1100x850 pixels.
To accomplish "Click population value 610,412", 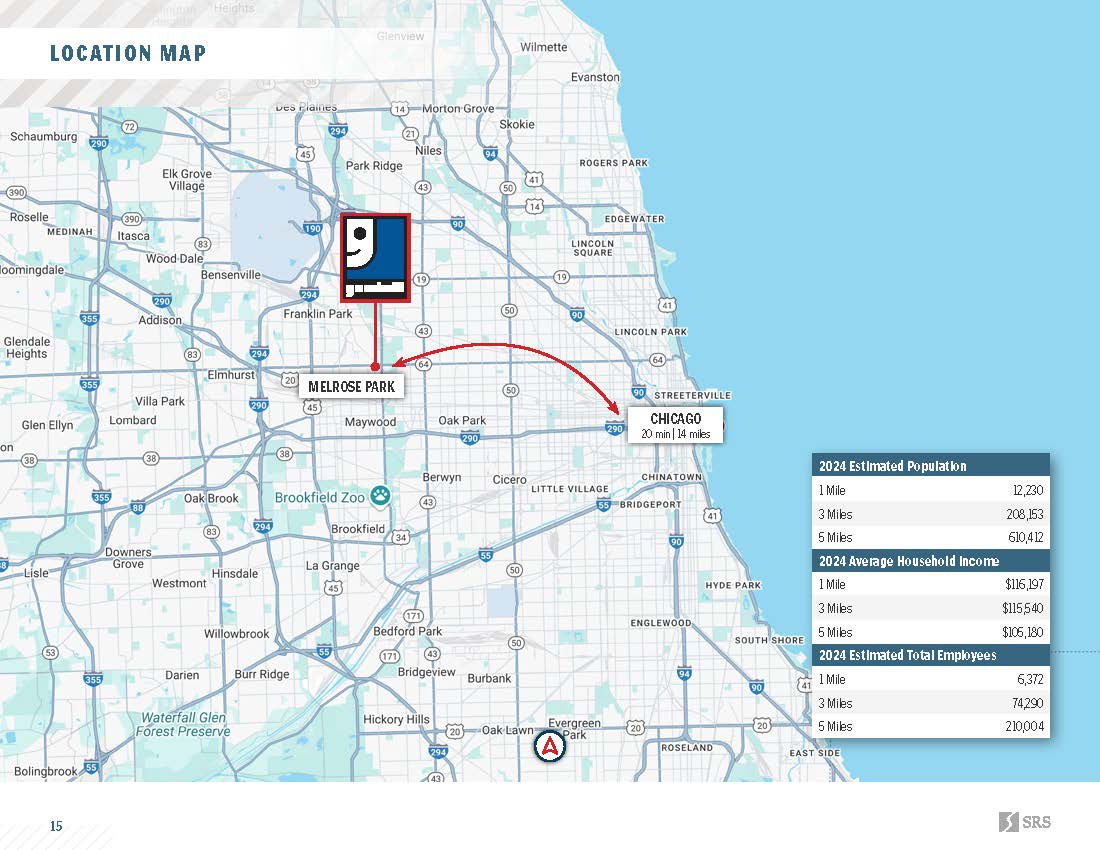I will coord(1026,537).
